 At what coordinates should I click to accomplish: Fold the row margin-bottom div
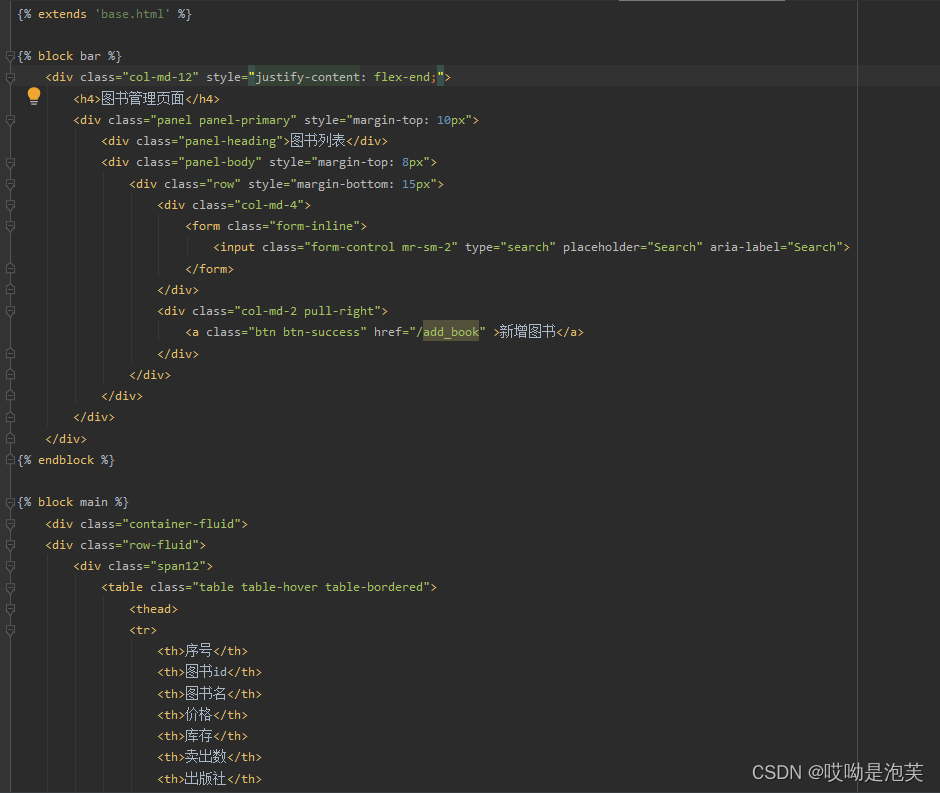[10, 184]
